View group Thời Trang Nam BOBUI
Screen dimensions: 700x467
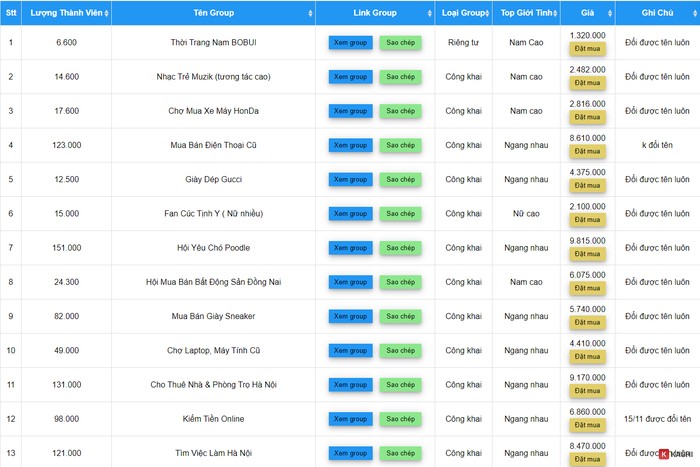click(x=350, y=42)
